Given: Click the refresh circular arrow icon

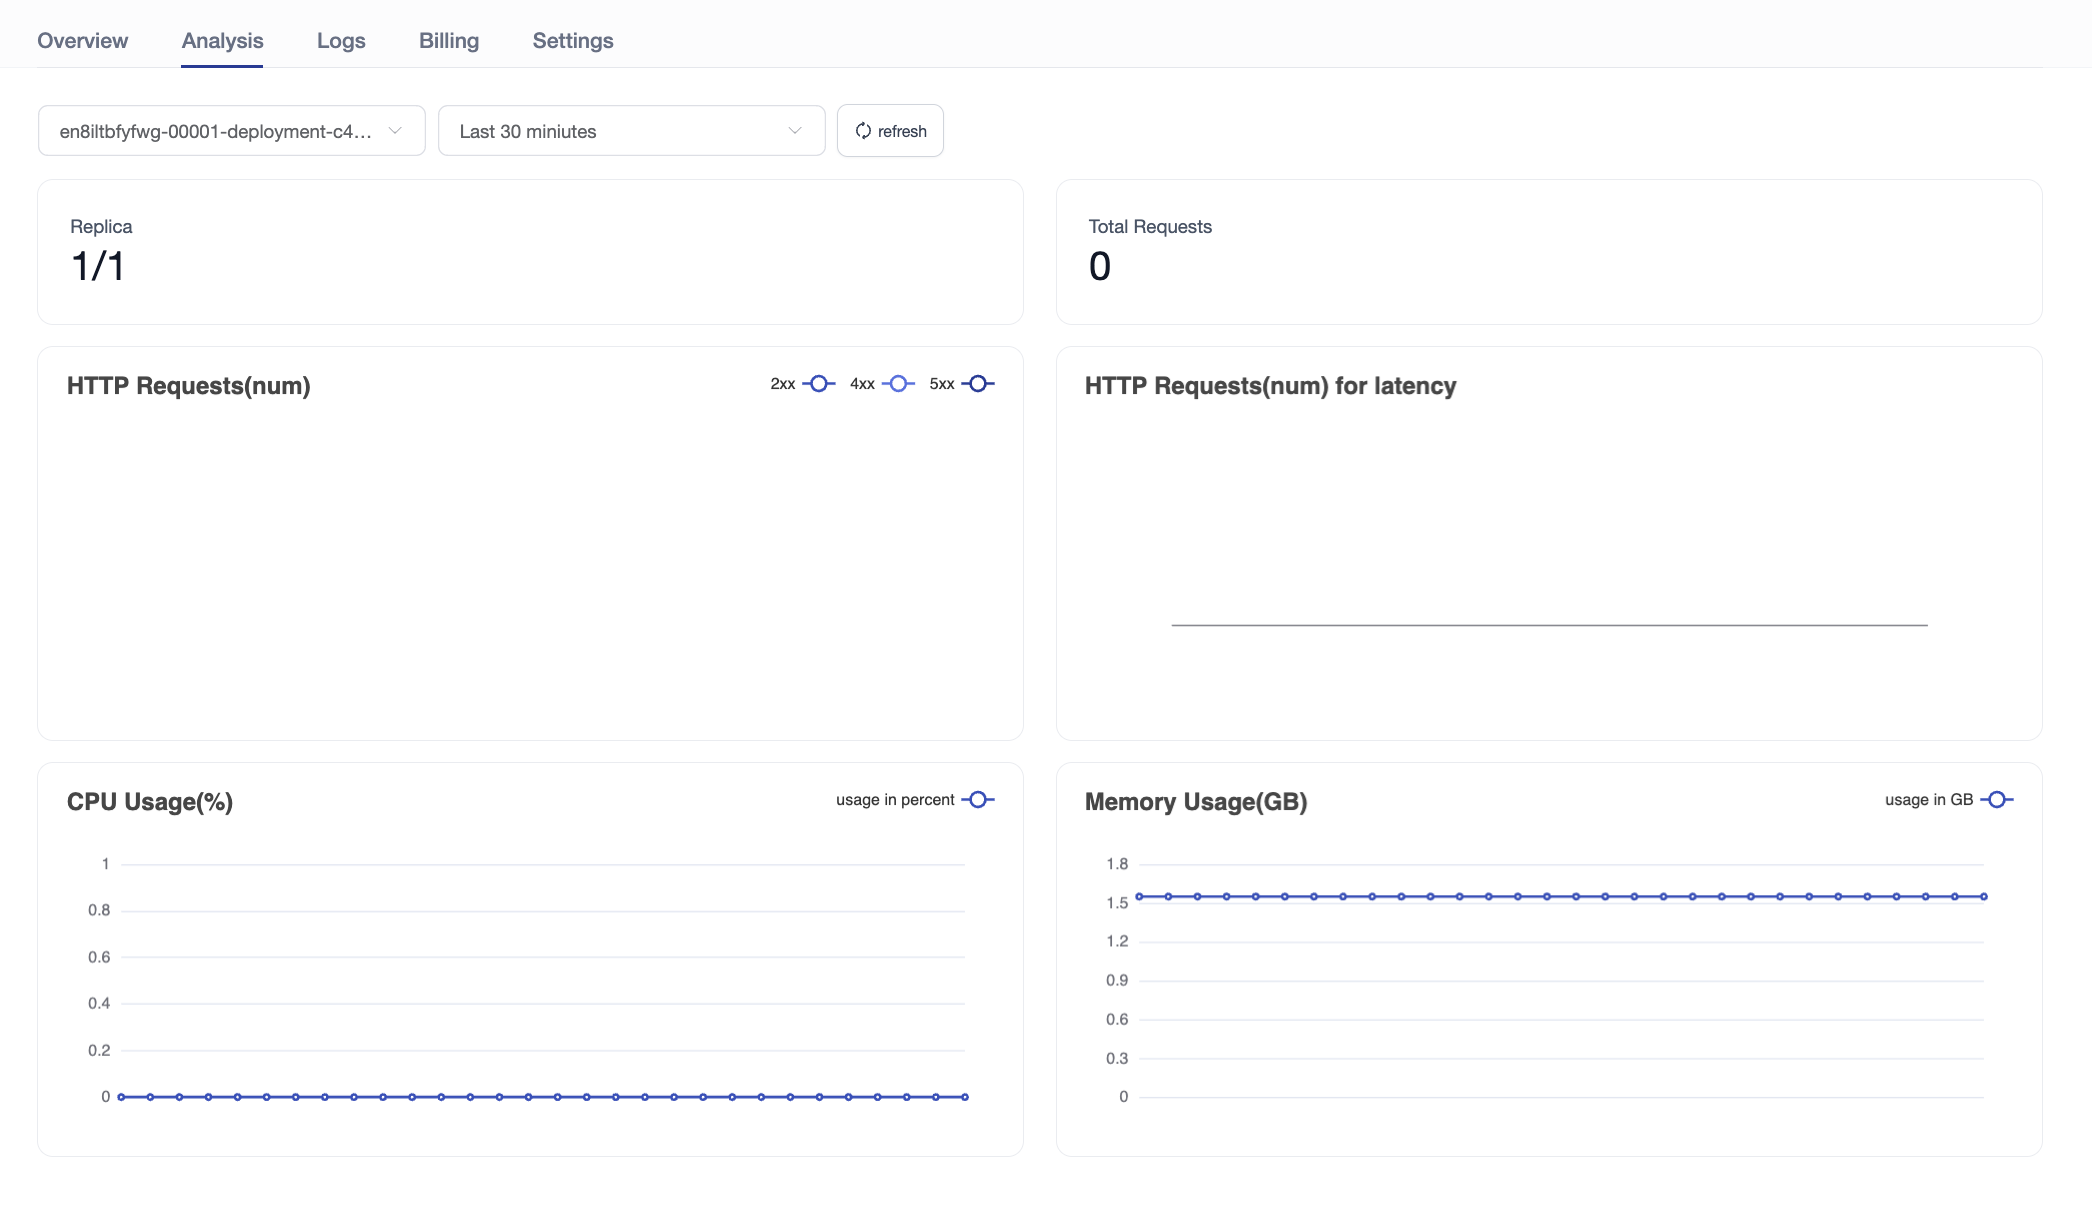Looking at the screenshot, I should coord(863,131).
